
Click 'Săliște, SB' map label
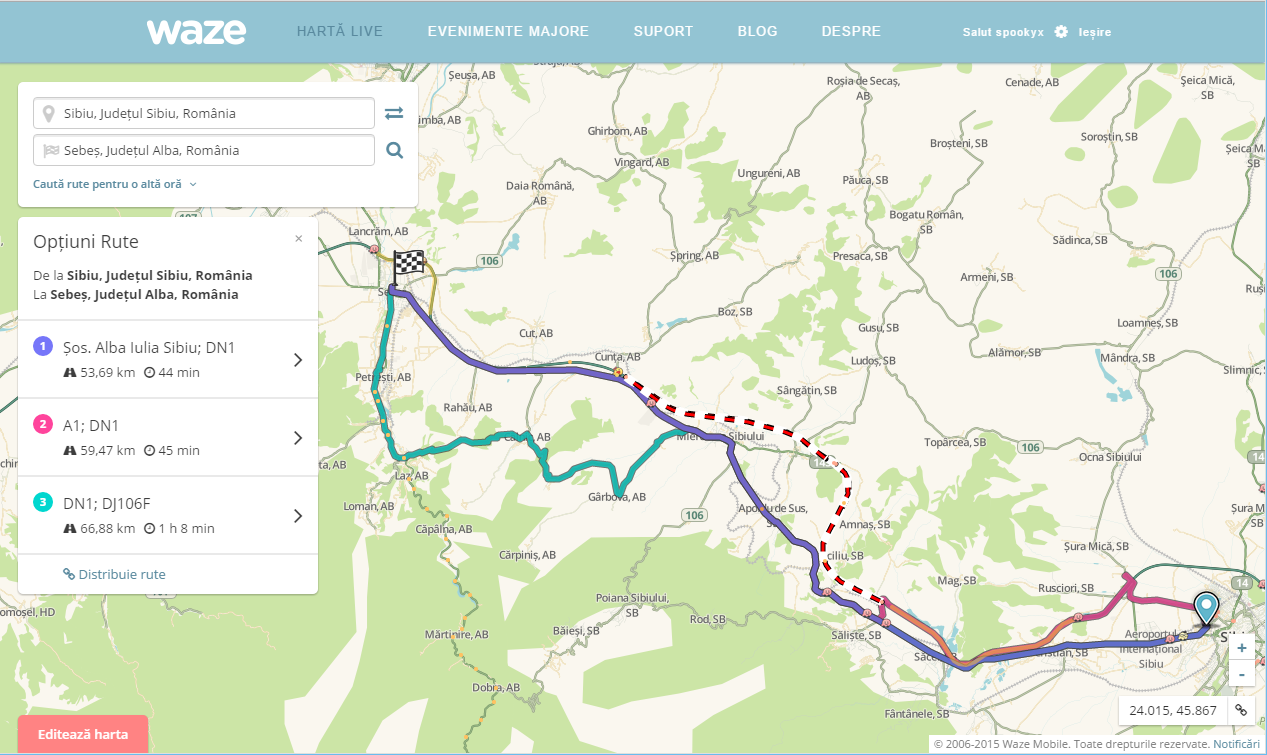pyautogui.click(x=855, y=635)
